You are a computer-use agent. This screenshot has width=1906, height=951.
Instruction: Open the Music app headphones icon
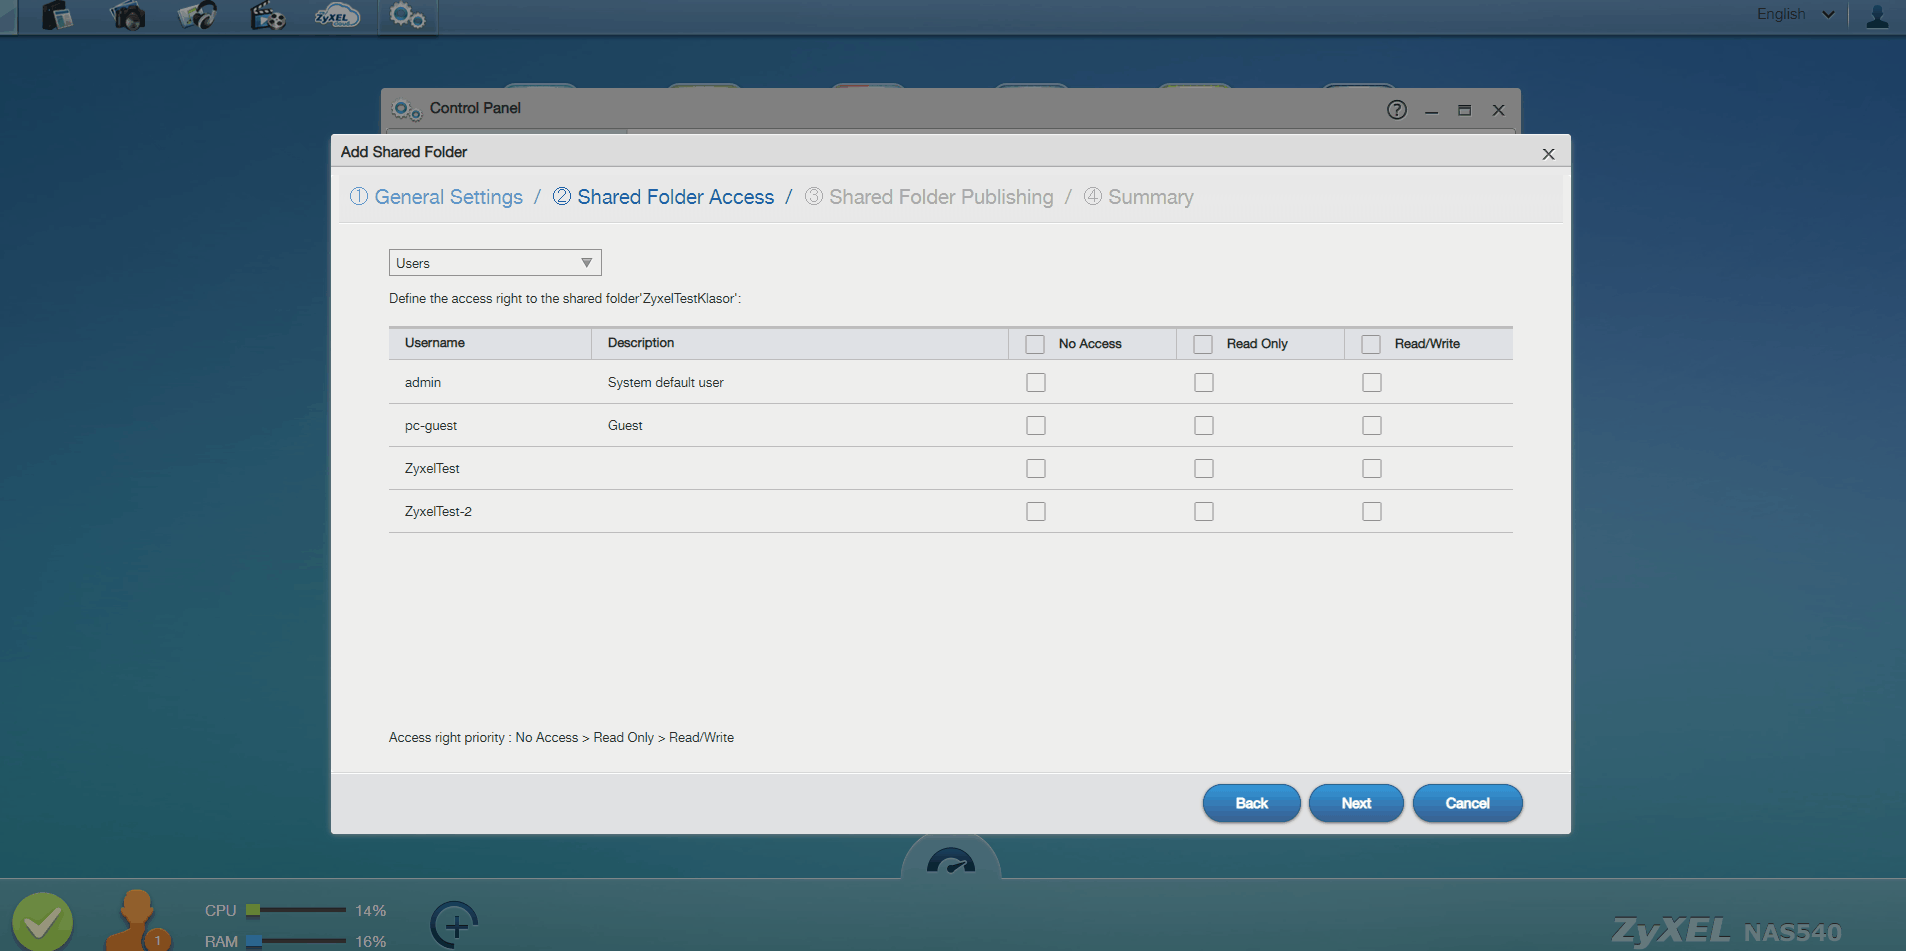pyautogui.click(x=197, y=15)
